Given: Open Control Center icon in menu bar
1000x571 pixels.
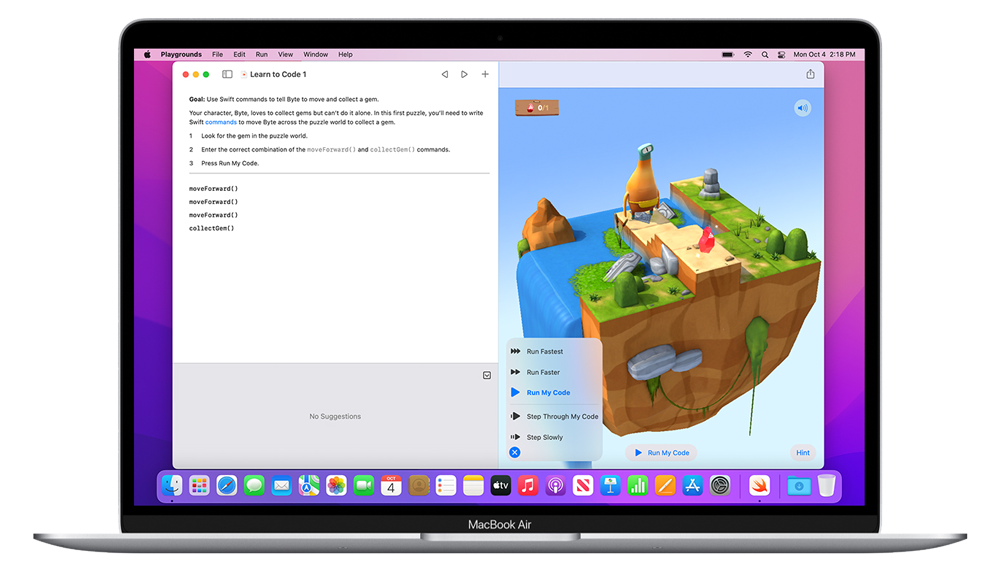Looking at the screenshot, I should coord(781,54).
